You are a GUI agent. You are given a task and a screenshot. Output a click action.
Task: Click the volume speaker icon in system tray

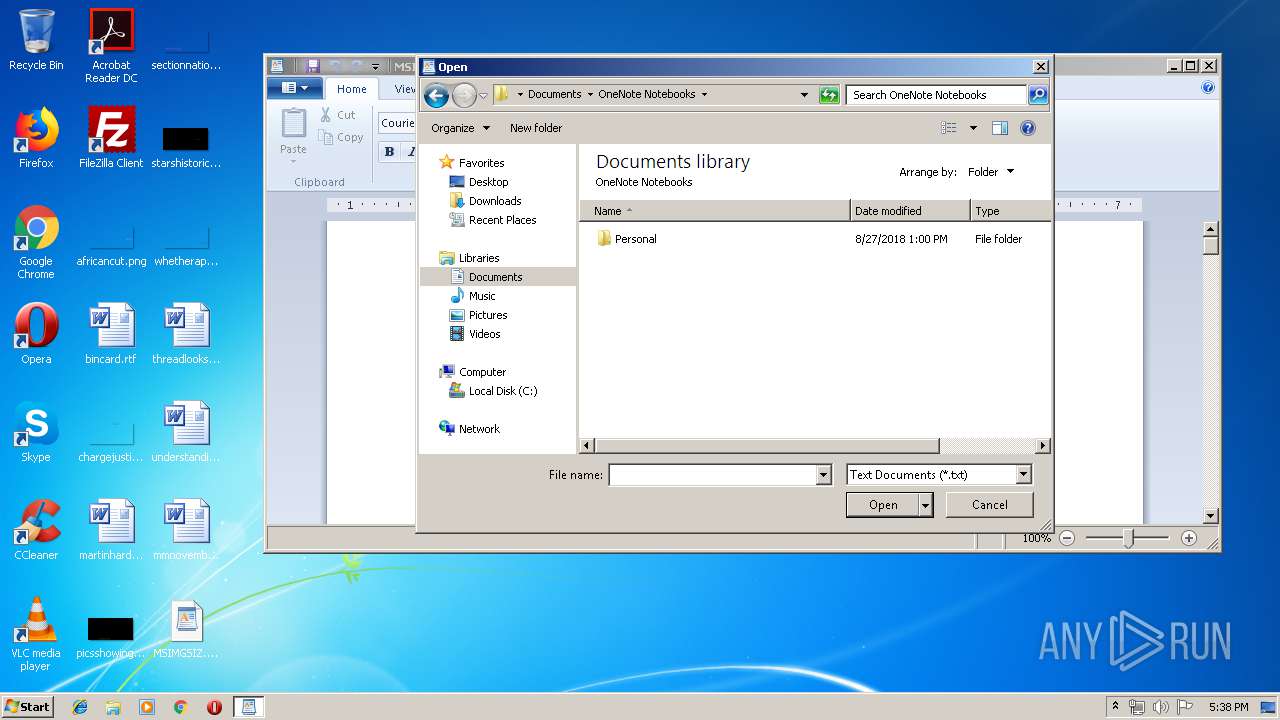1161,707
